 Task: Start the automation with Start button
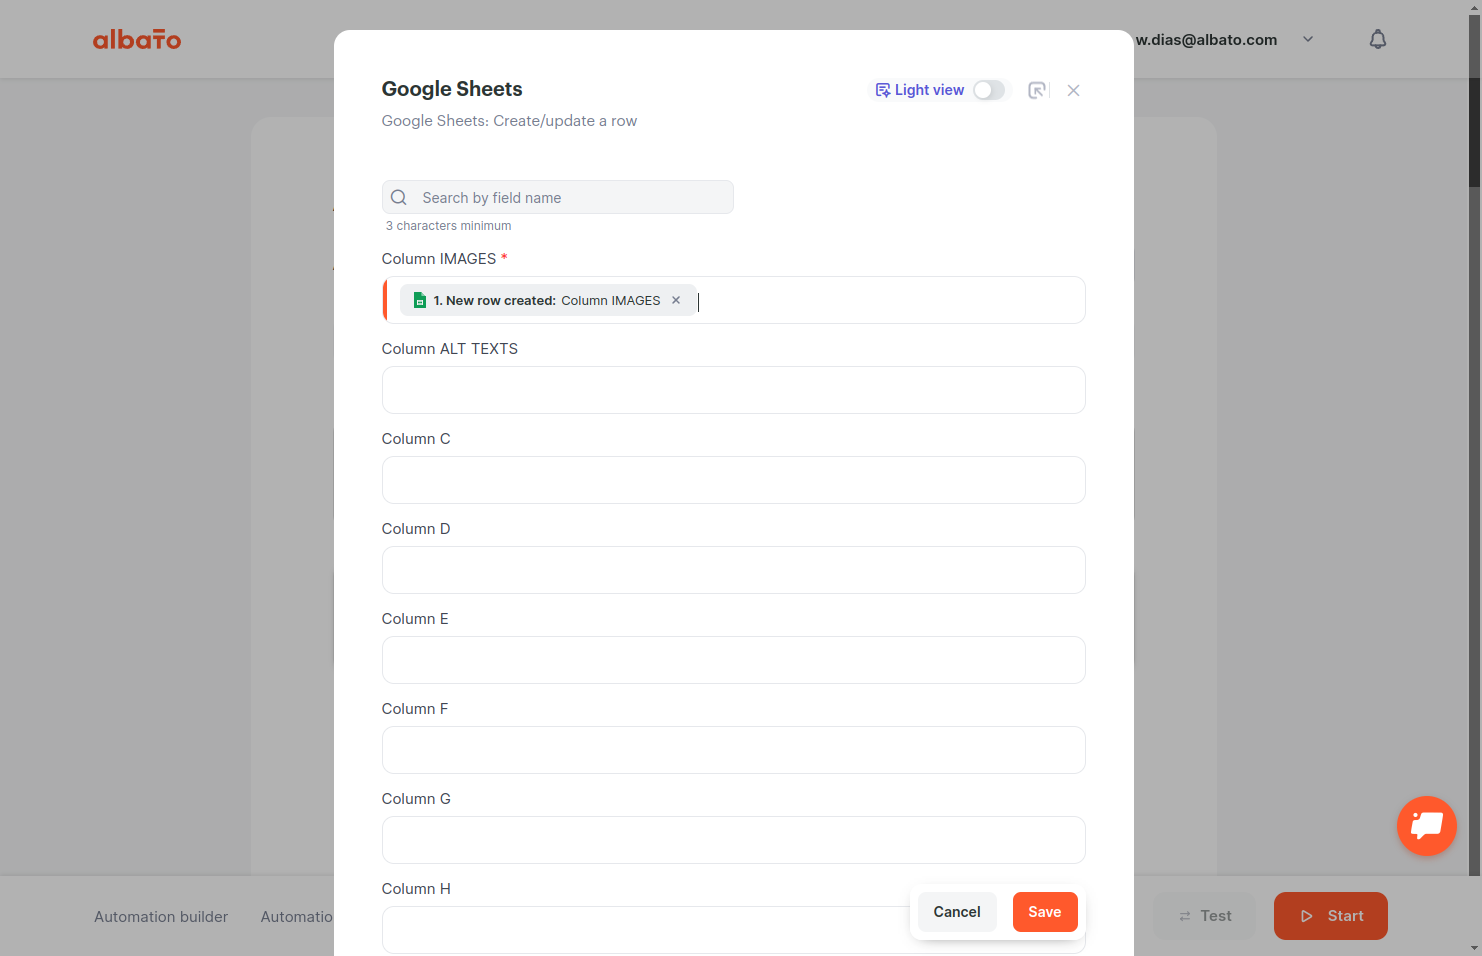(1331, 916)
